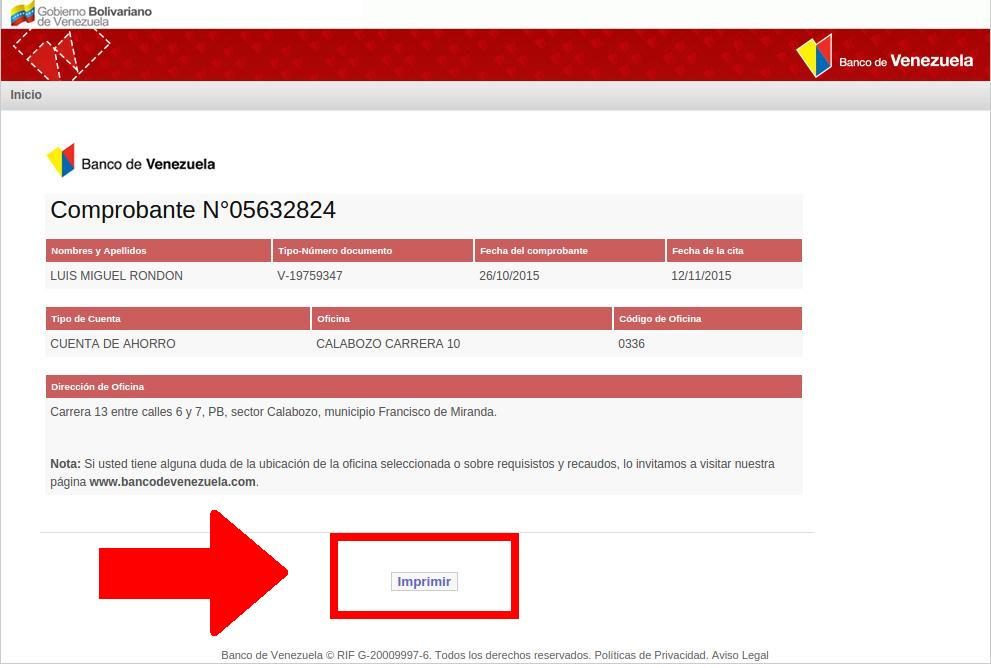Click the Fecha del comprobante column header

[569, 250]
